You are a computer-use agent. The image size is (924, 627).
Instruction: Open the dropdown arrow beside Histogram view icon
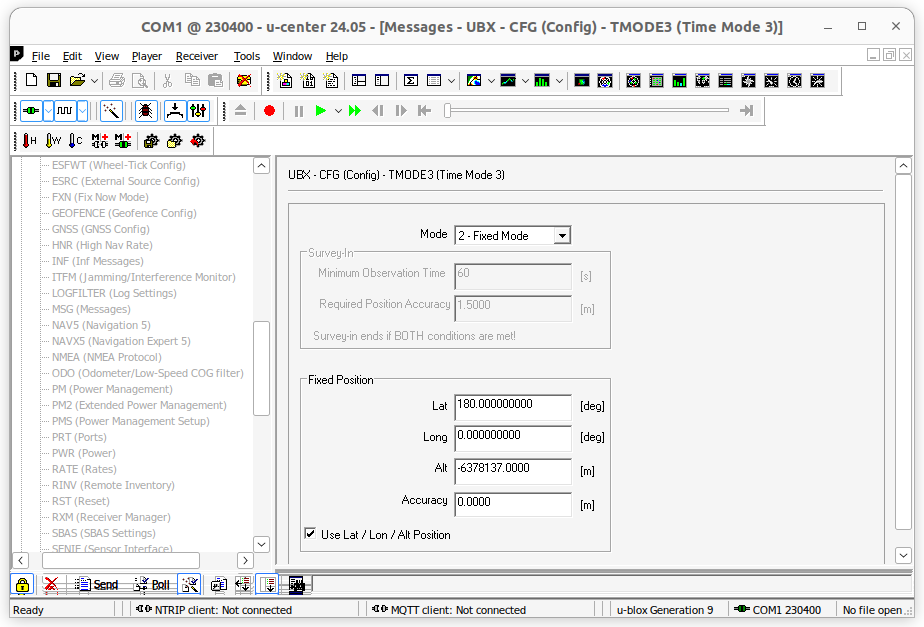(559, 80)
